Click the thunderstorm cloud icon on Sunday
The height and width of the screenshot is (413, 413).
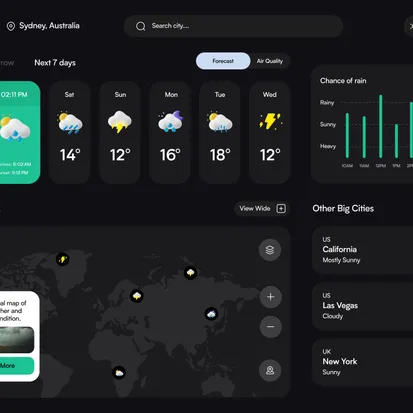[x=120, y=122]
